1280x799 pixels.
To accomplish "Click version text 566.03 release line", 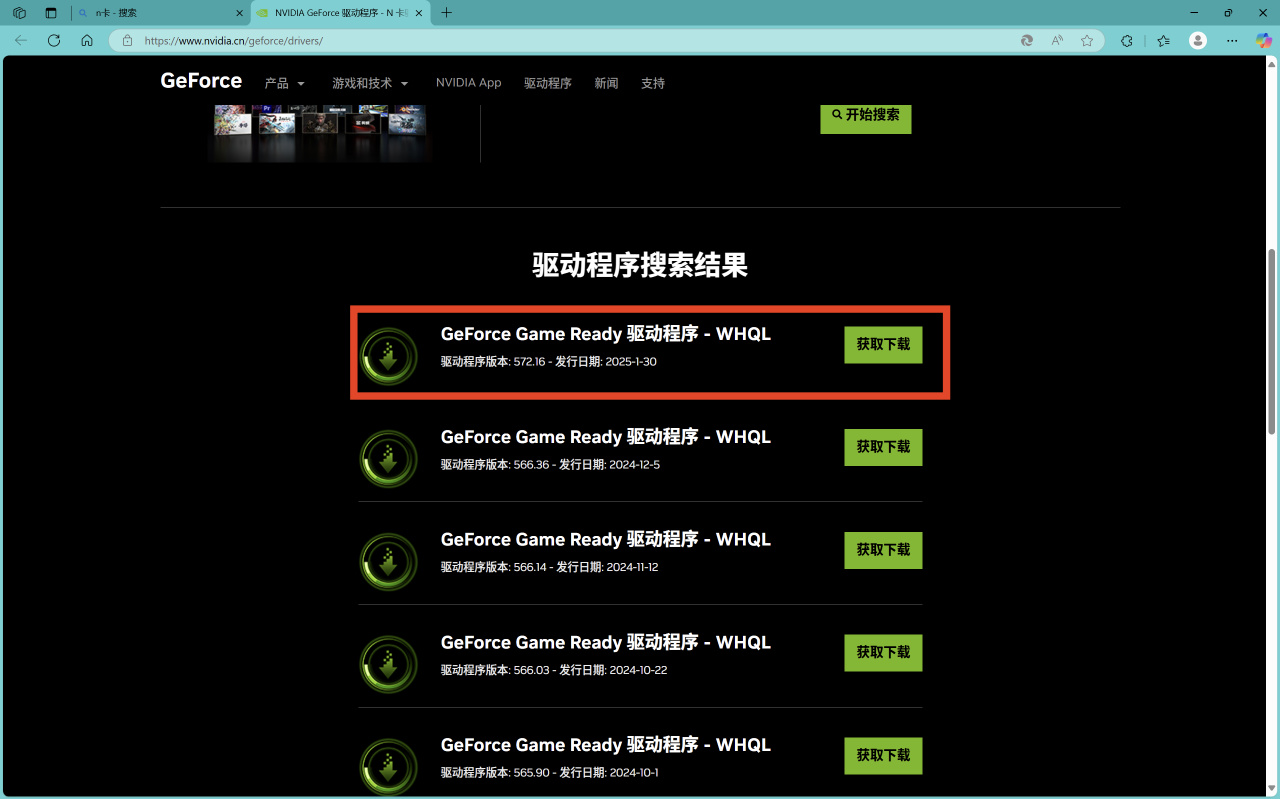I will (x=554, y=670).
